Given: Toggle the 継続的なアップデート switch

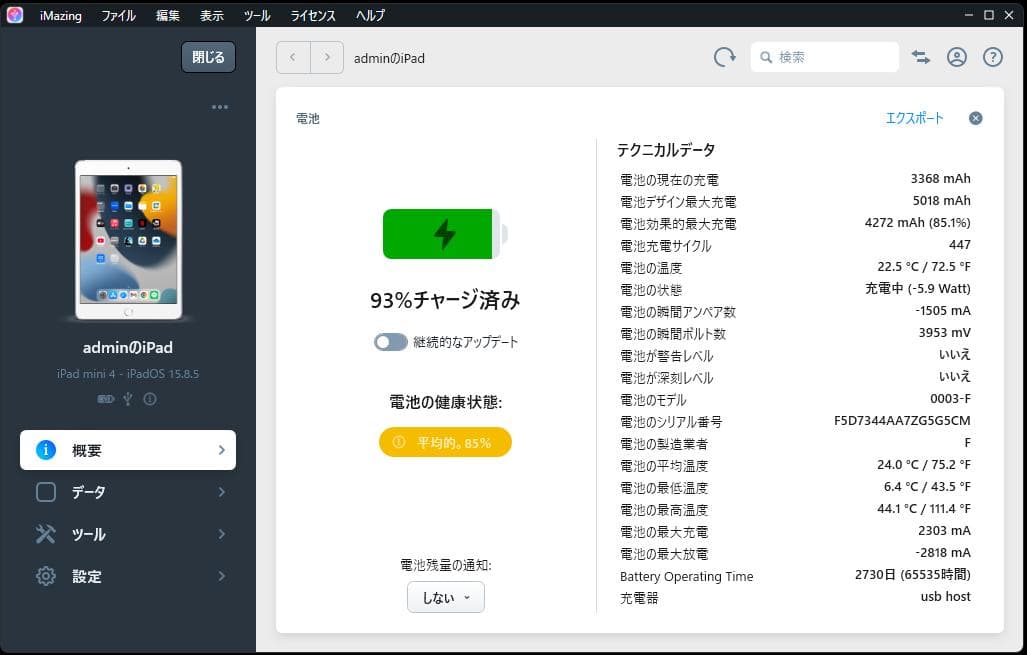Looking at the screenshot, I should coord(391,342).
